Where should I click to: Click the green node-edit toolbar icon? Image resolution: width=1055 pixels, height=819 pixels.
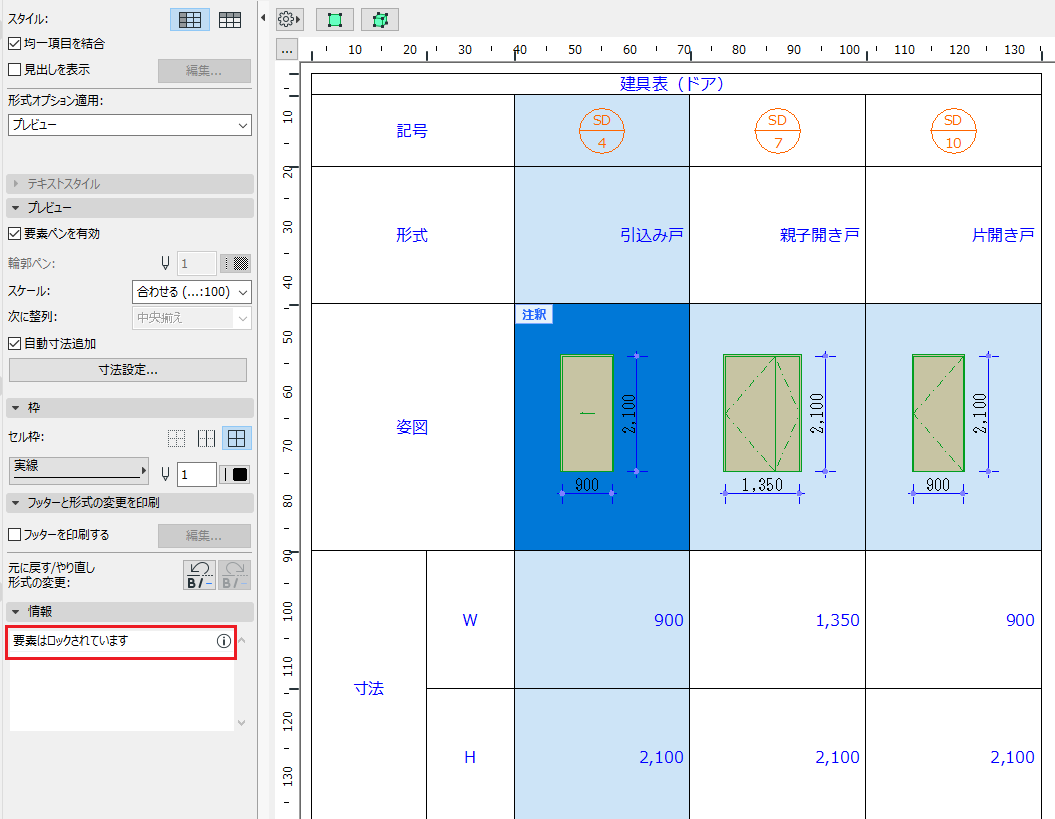pyautogui.click(x=380, y=20)
